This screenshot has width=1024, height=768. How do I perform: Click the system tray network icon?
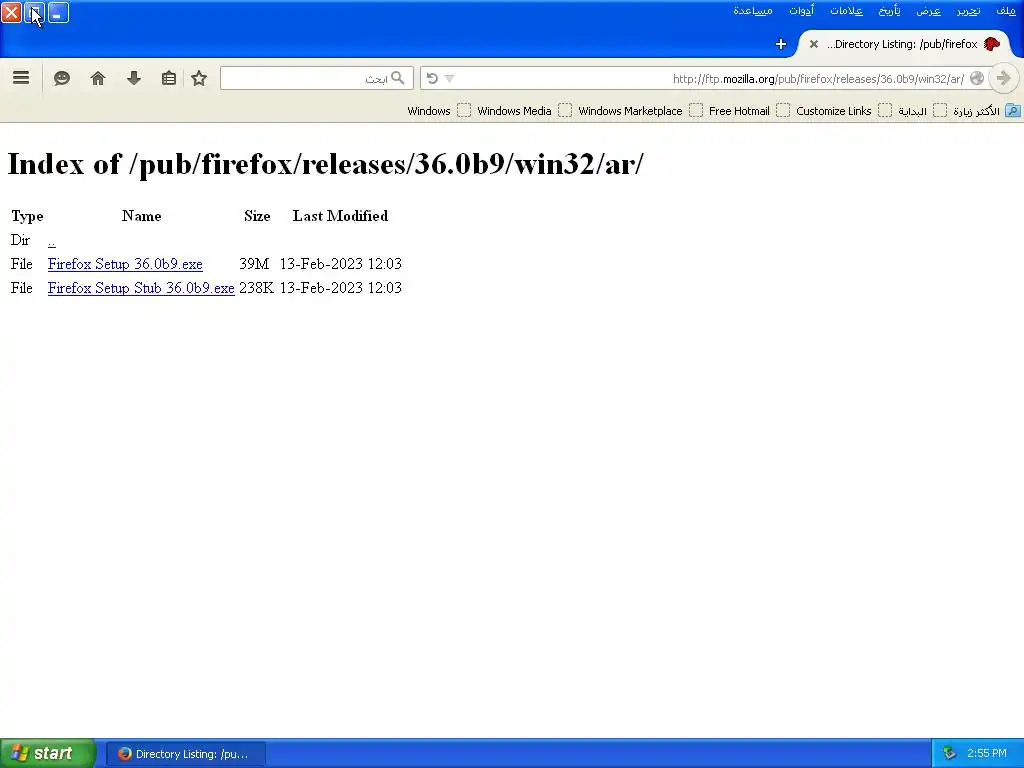click(x=949, y=754)
